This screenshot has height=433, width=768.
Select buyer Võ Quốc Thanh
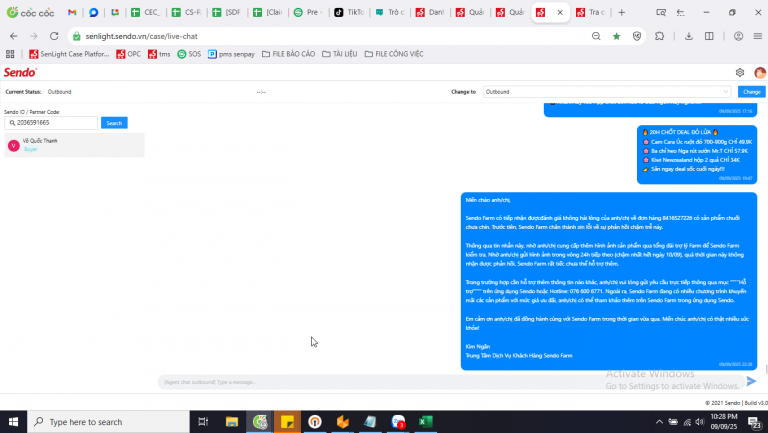74,145
